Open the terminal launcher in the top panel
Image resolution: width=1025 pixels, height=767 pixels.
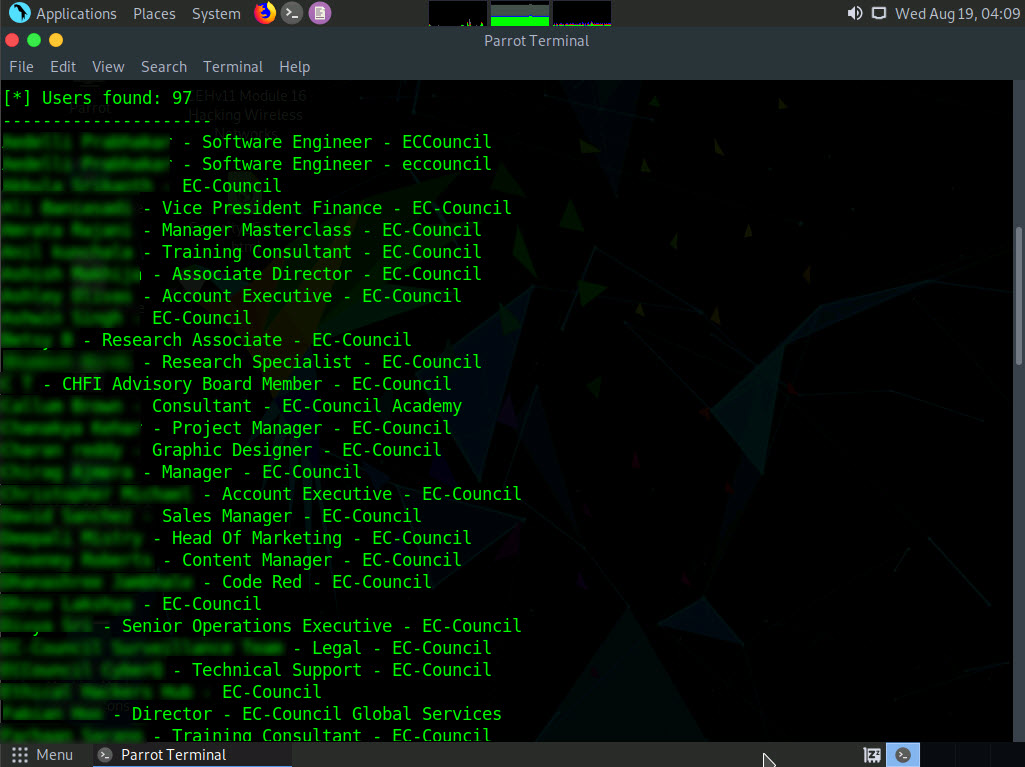click(x=292, y=13)
